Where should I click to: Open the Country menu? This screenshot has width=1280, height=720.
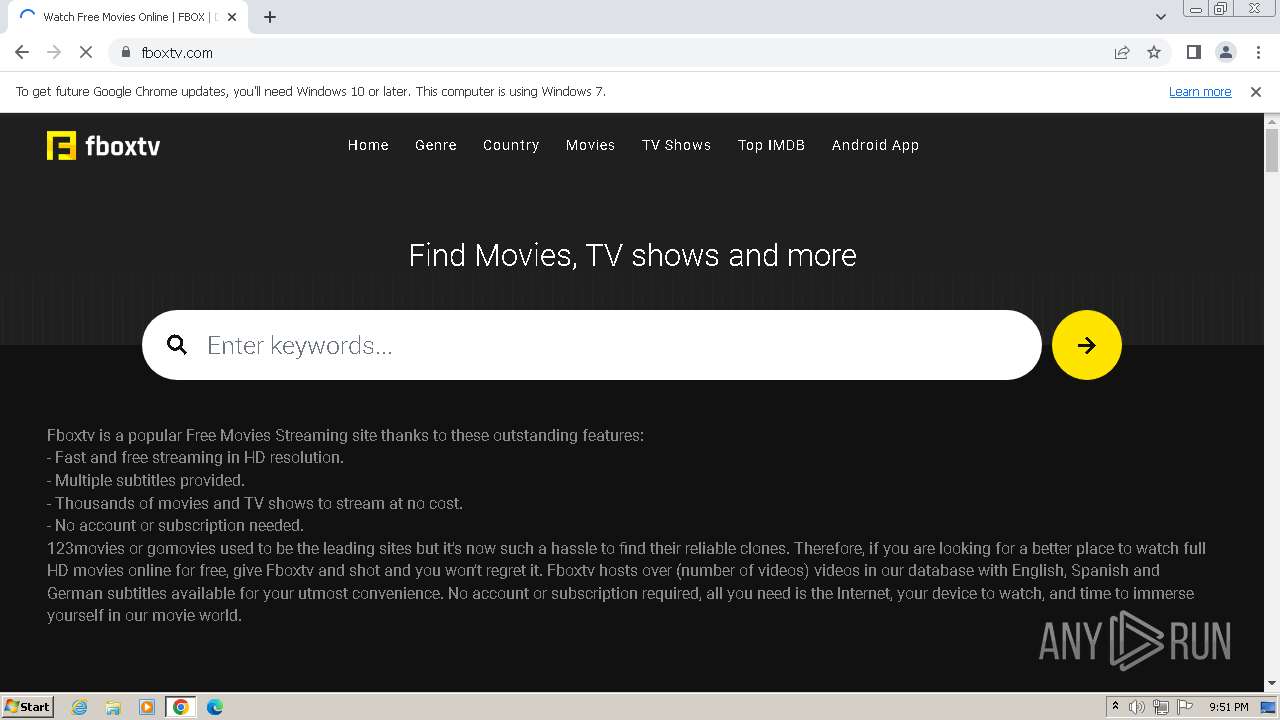click(x=511, y=145)
